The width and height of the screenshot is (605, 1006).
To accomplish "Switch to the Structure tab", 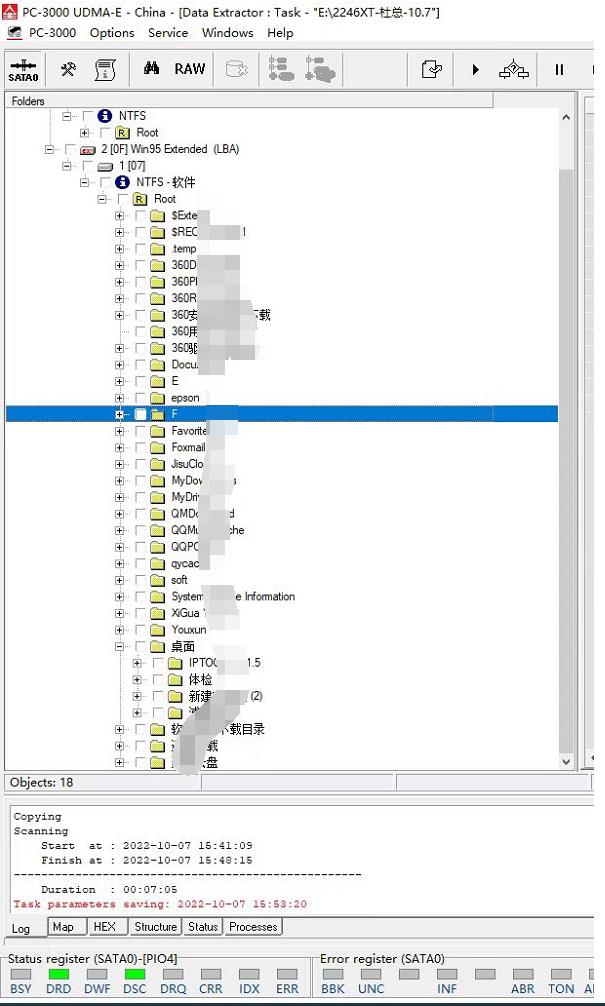I will pos(156,926).
